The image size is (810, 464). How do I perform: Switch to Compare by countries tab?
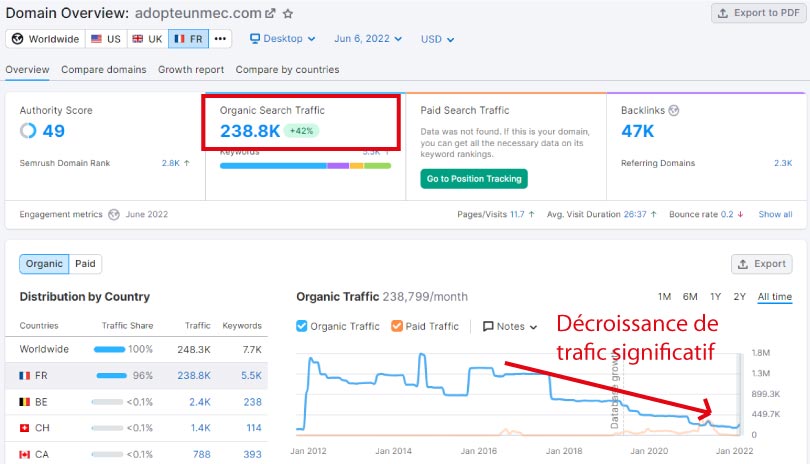287,69
